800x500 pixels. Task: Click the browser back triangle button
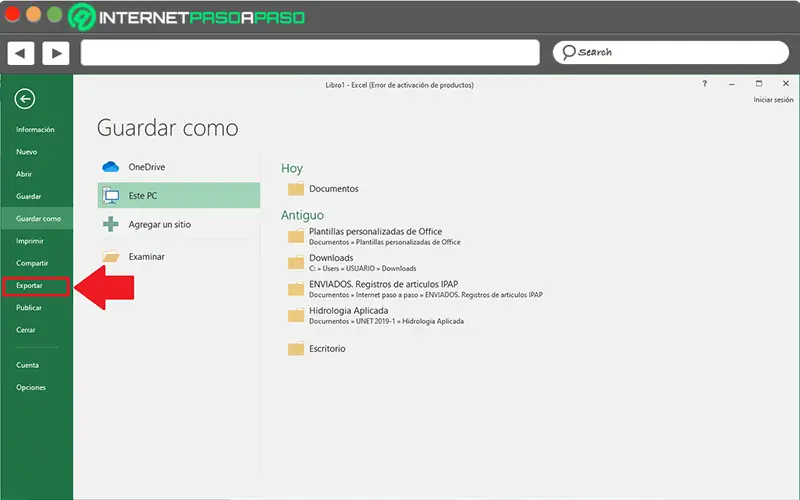[20, 53]
